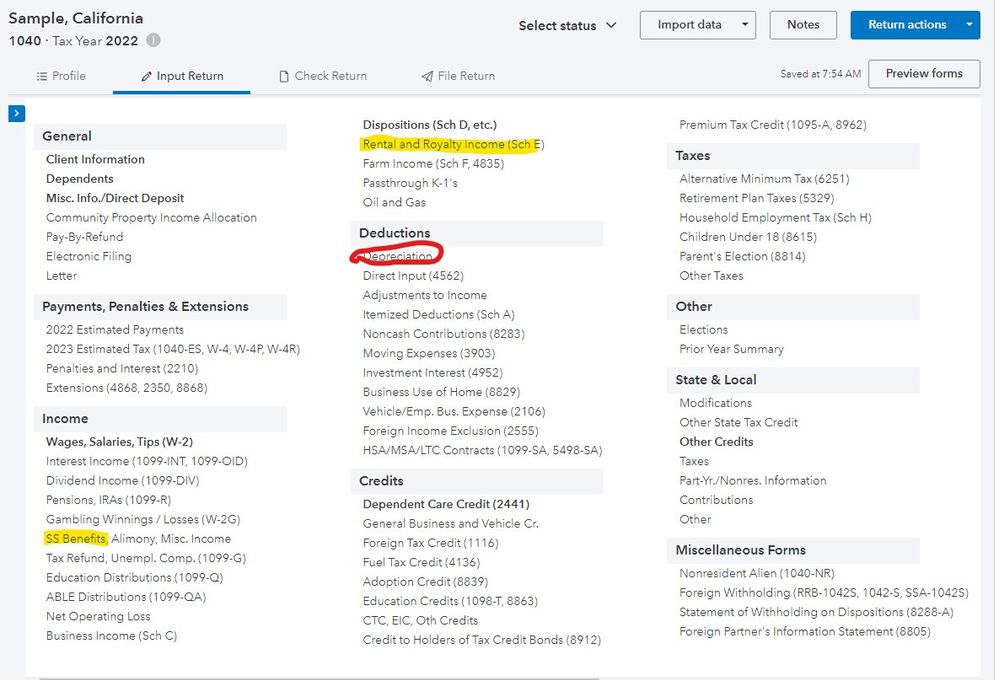Open Client Information screen

click(95, 160)
